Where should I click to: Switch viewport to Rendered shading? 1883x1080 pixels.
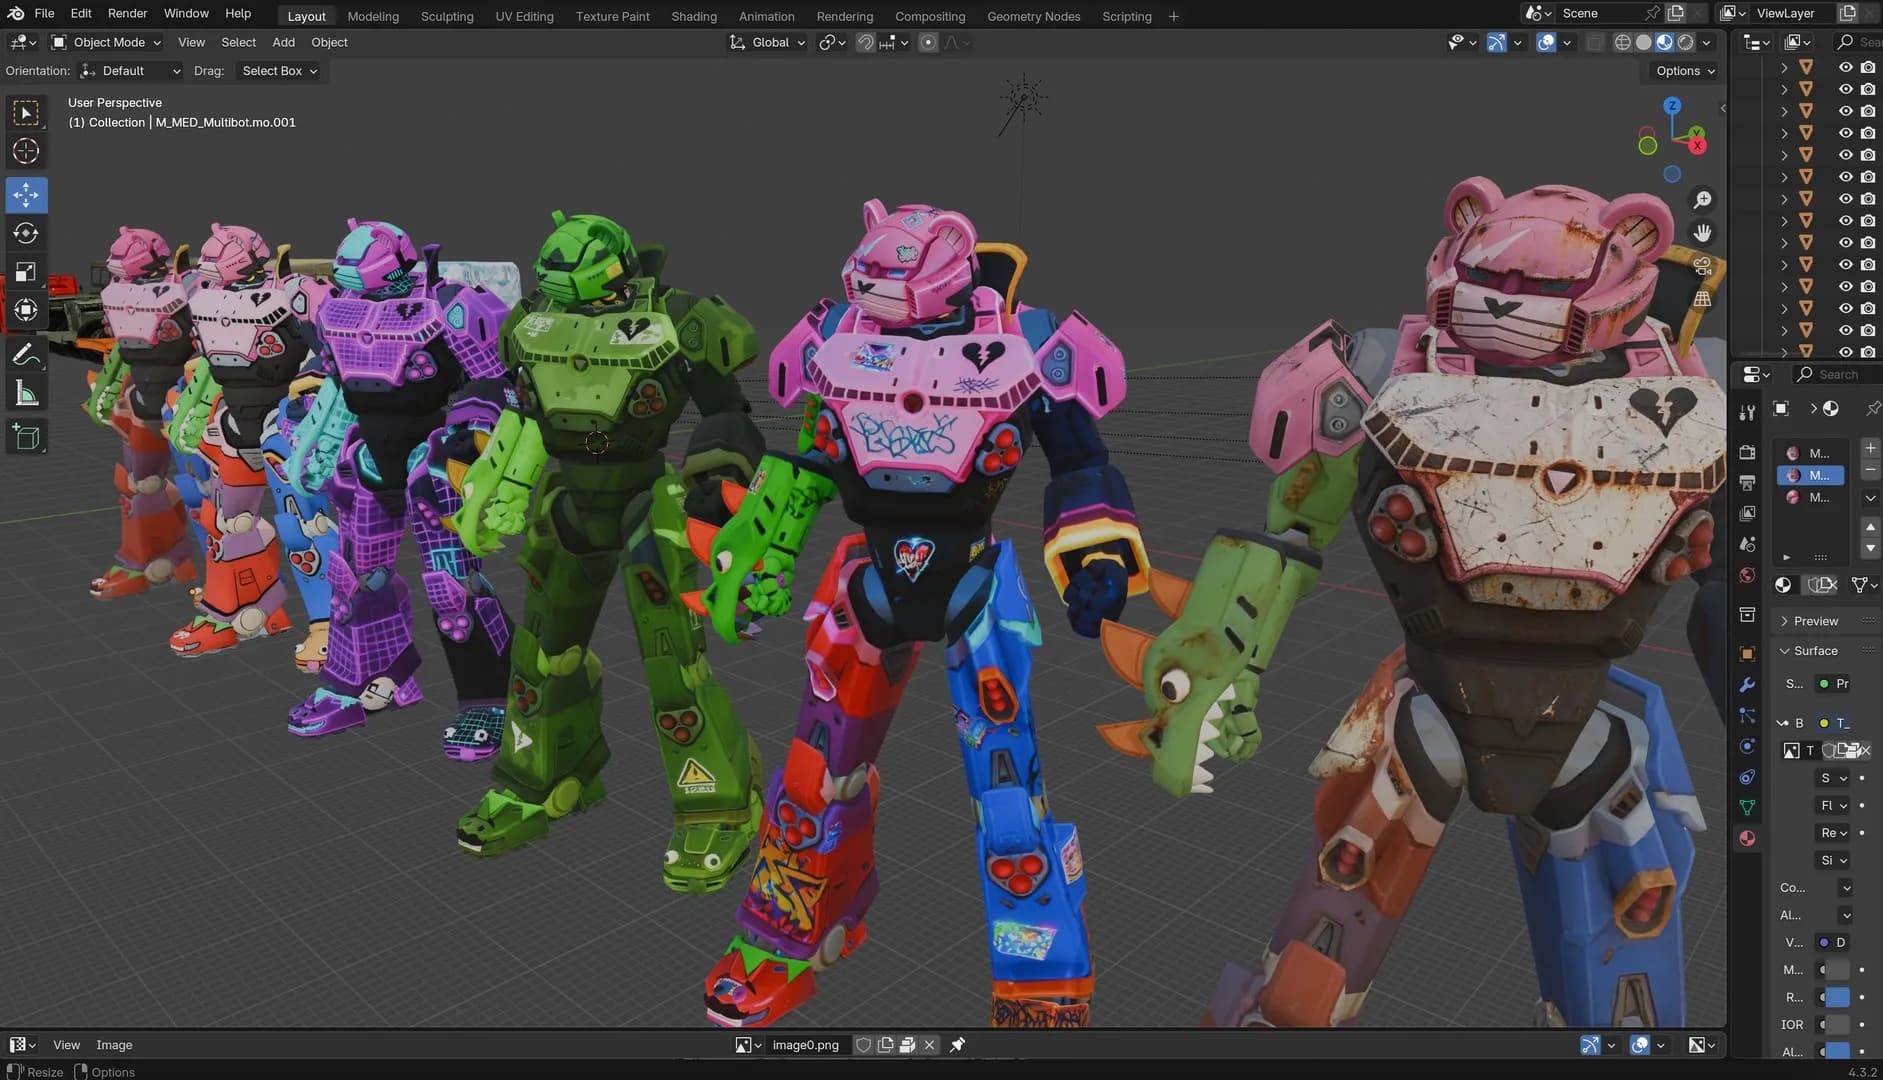[1686, 42]
